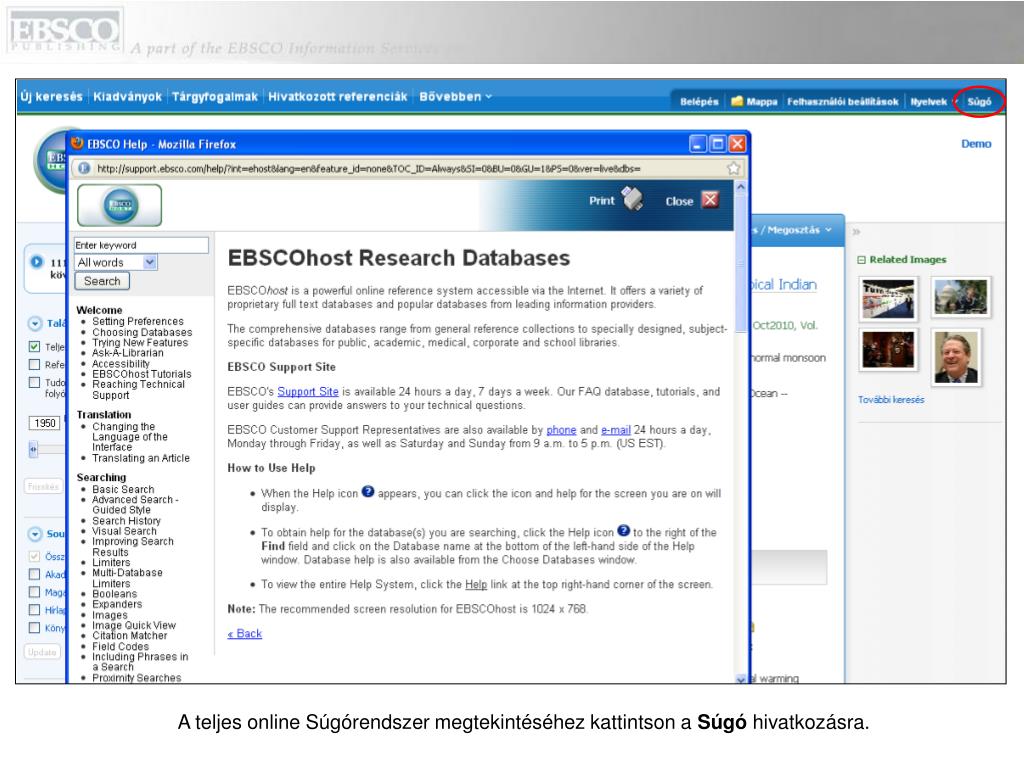Screen dimensions: 1024x768
Task: Click the bookmark star icon in address bar
Action: click(x=733, y=168)
